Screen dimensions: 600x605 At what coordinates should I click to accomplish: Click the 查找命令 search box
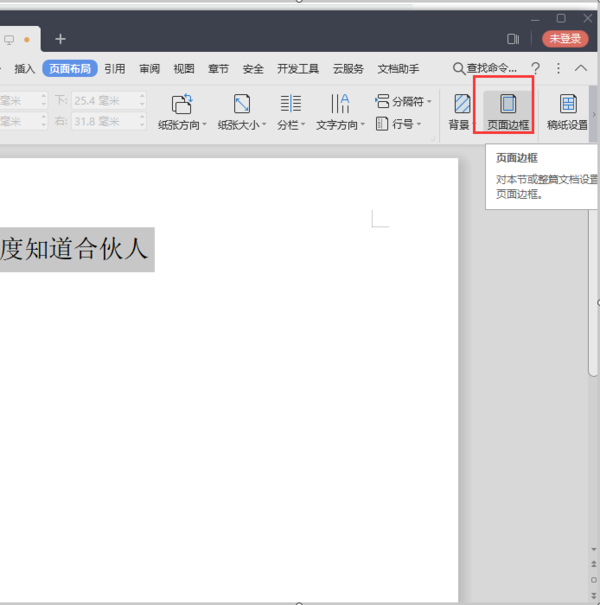(485, 69)
